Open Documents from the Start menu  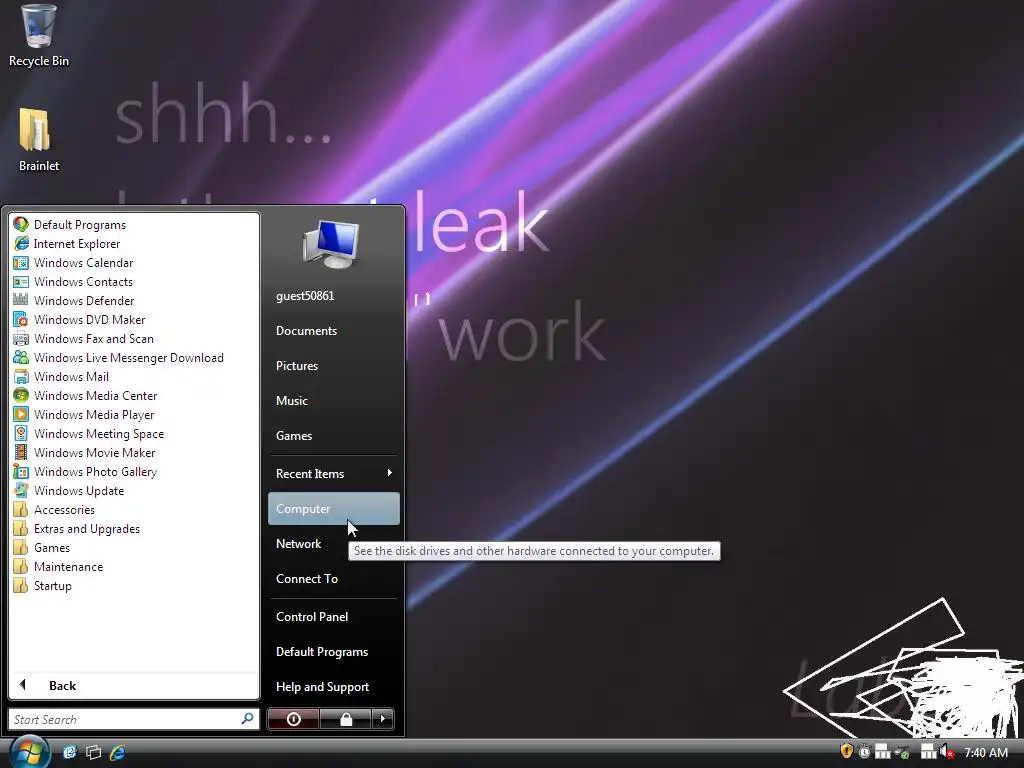pos(333,330)
